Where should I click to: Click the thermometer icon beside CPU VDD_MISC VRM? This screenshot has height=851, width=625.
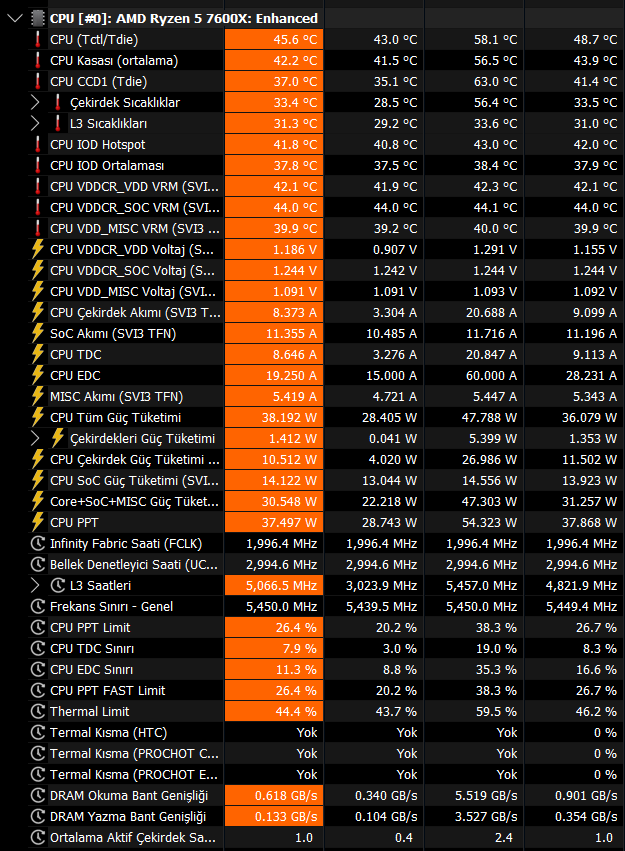(x=37, y=228)
